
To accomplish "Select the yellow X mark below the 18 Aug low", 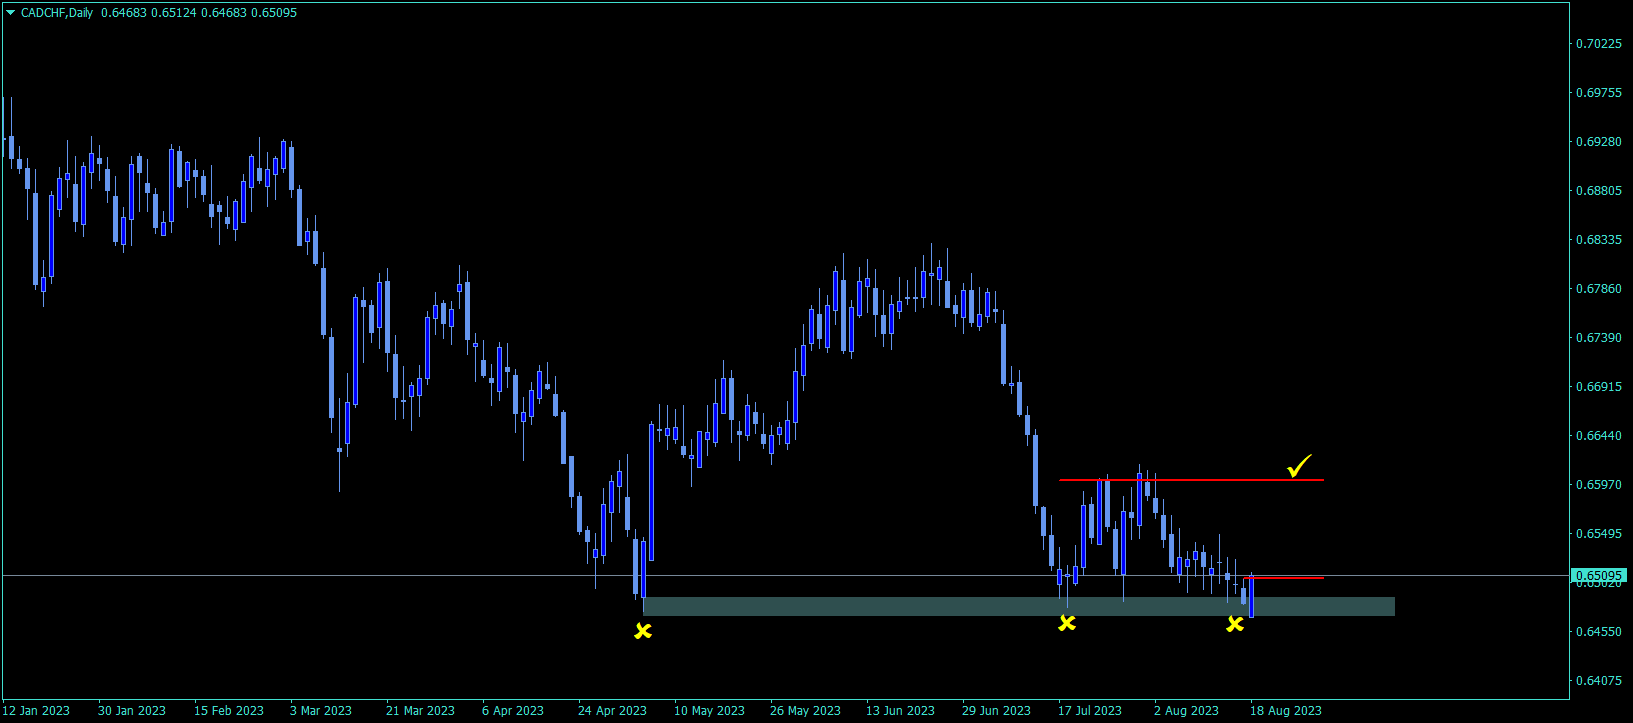I will tap(1235, 624).
